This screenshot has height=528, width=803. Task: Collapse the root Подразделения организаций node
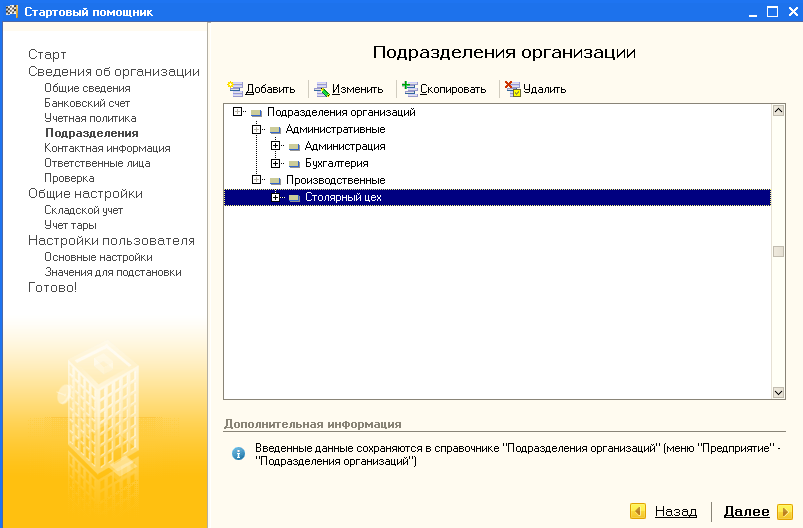pyautogui.click(x=237, y=111)
